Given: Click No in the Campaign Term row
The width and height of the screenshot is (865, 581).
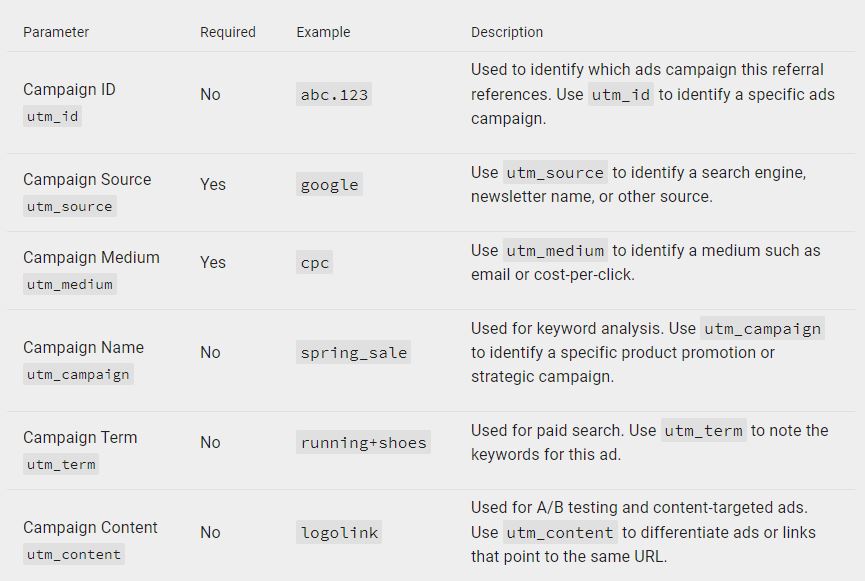Looking at the screenshot, I should pos(210,443).
